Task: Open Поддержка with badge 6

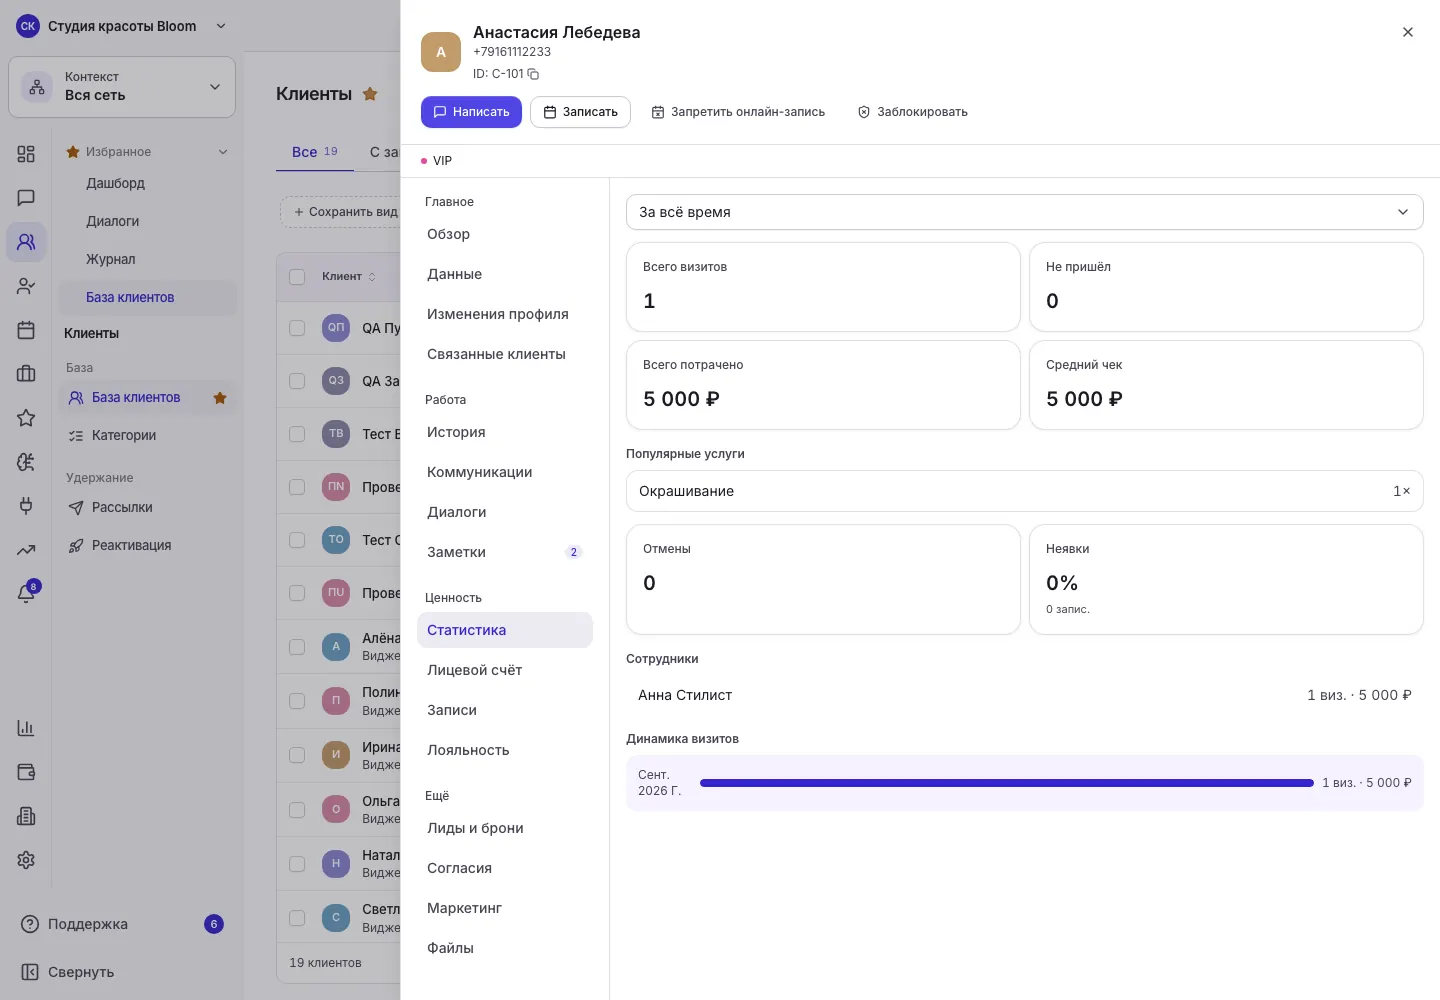Action: tap(122, 924)
